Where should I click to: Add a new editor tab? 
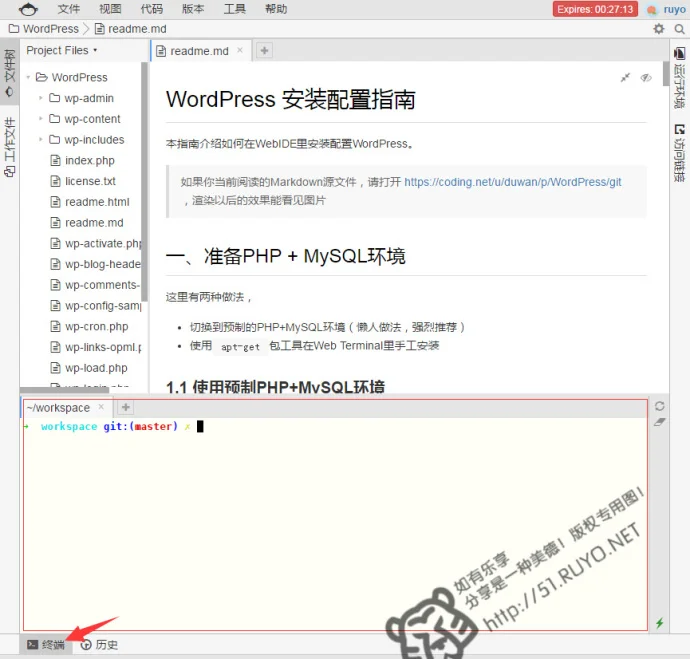(264, 51)
